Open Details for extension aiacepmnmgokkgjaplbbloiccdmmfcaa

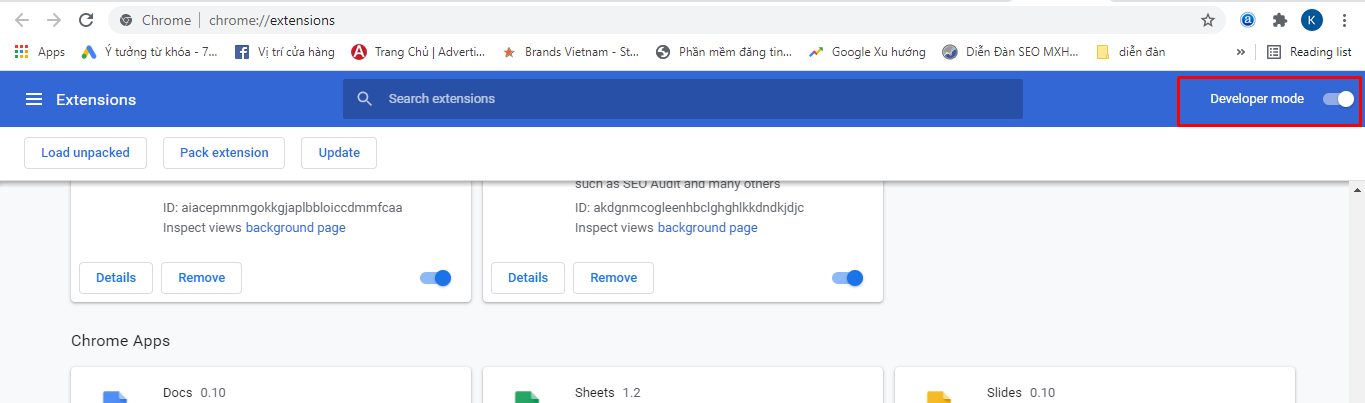[116, 278]
